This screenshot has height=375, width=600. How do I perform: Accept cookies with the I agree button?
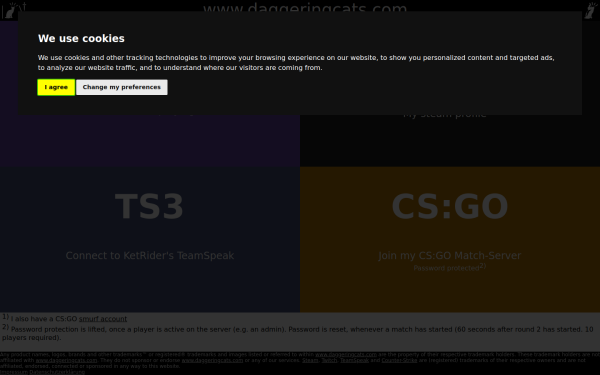tap(56, 87)
